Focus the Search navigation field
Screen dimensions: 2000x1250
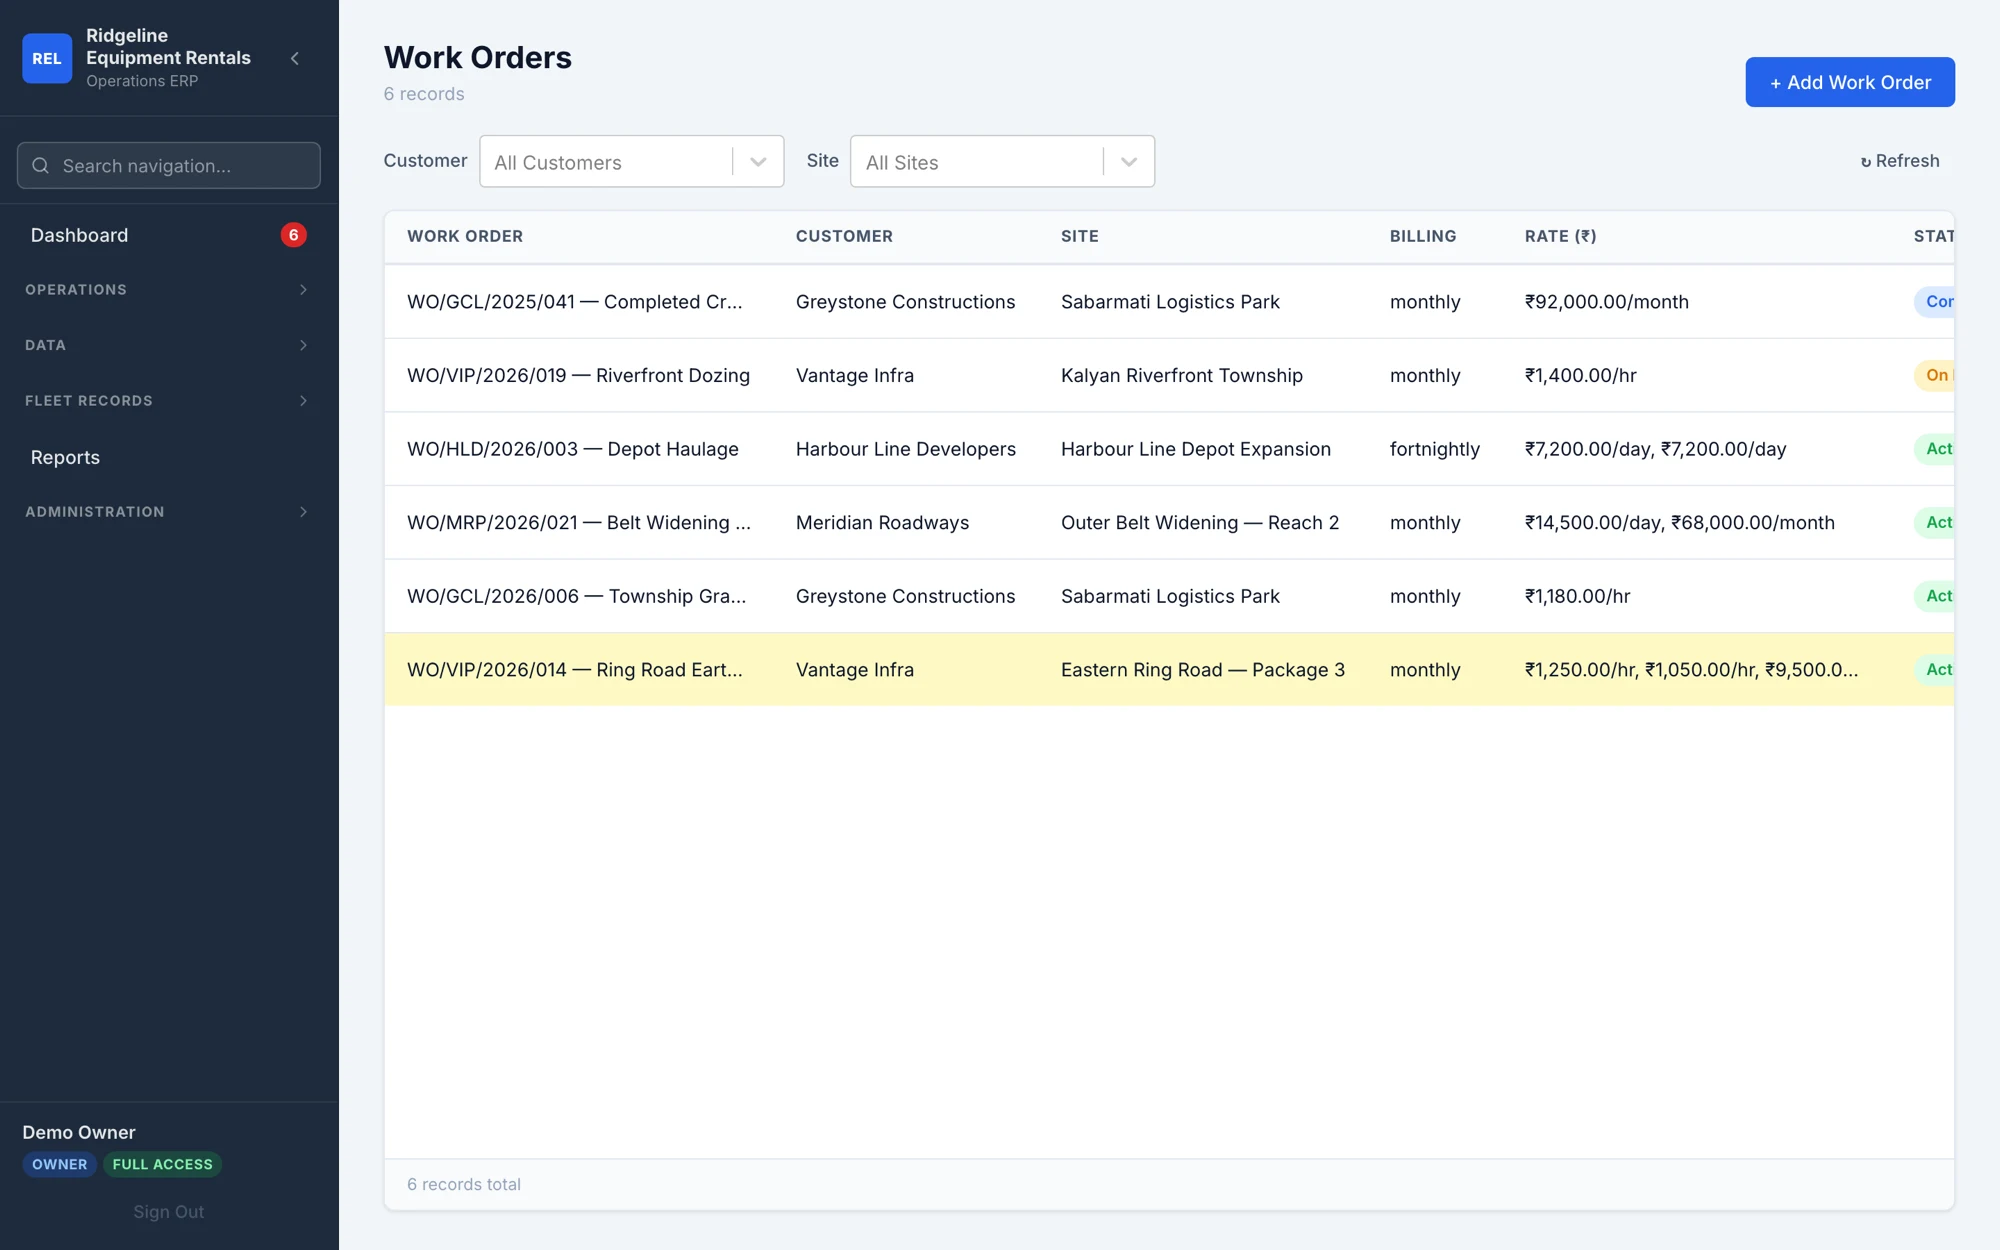pos(168,165)
